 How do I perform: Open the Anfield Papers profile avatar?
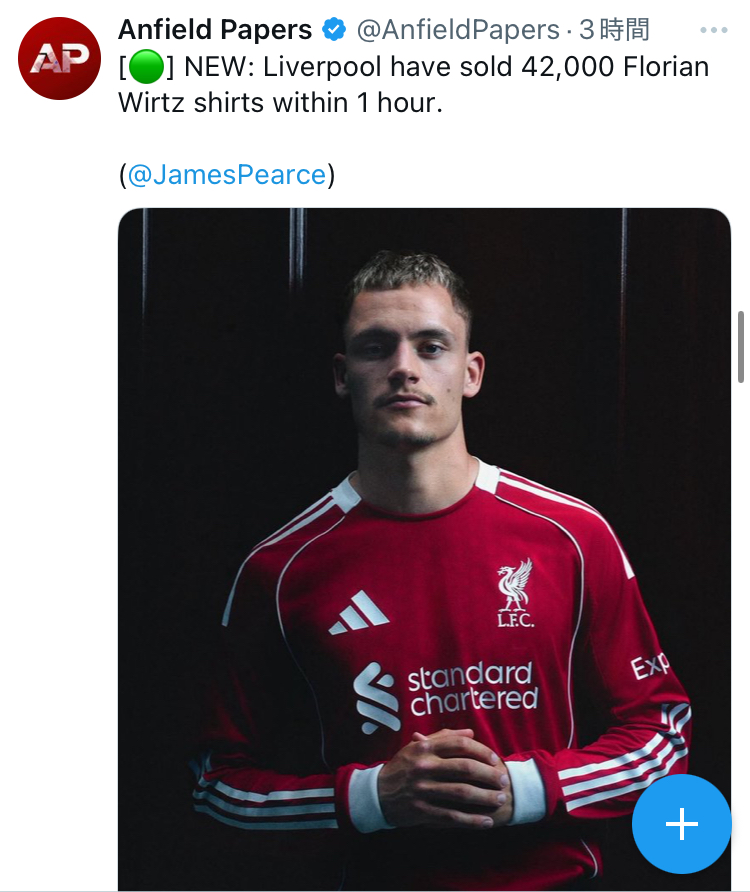(x=60, y=58)
